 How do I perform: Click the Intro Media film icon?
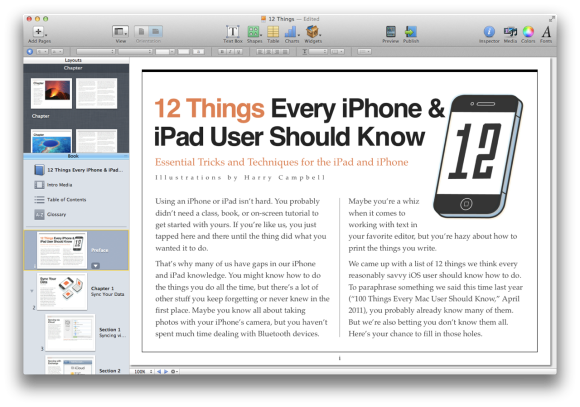point(39,185)
